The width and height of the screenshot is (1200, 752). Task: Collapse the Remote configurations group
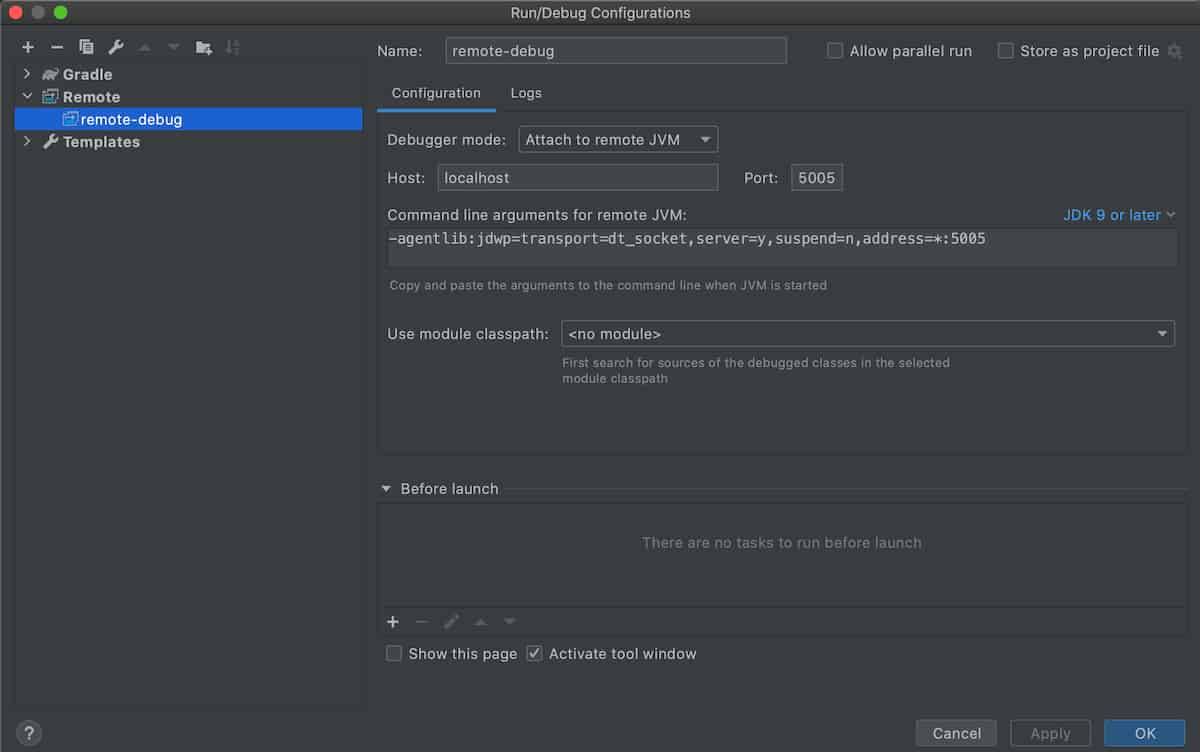26,96
